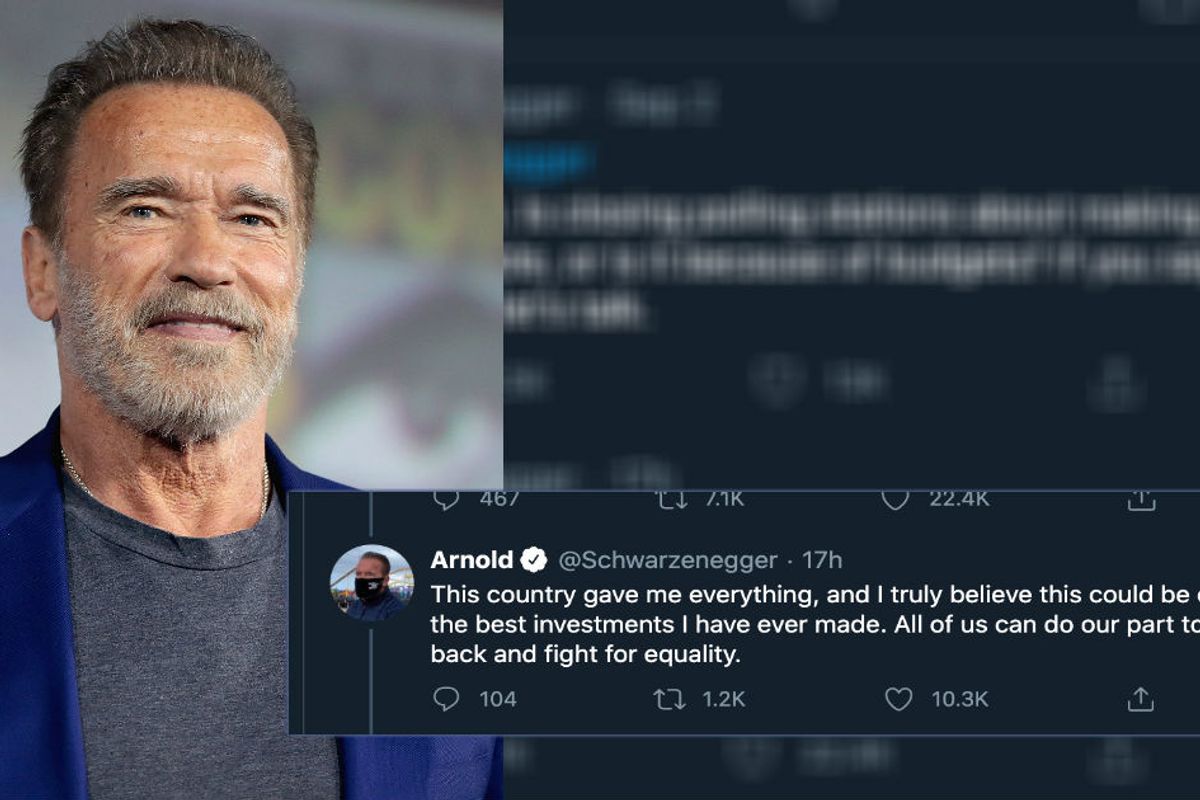Click the 467 replies count
The image size is (1200, 800).
pos(500,499)
